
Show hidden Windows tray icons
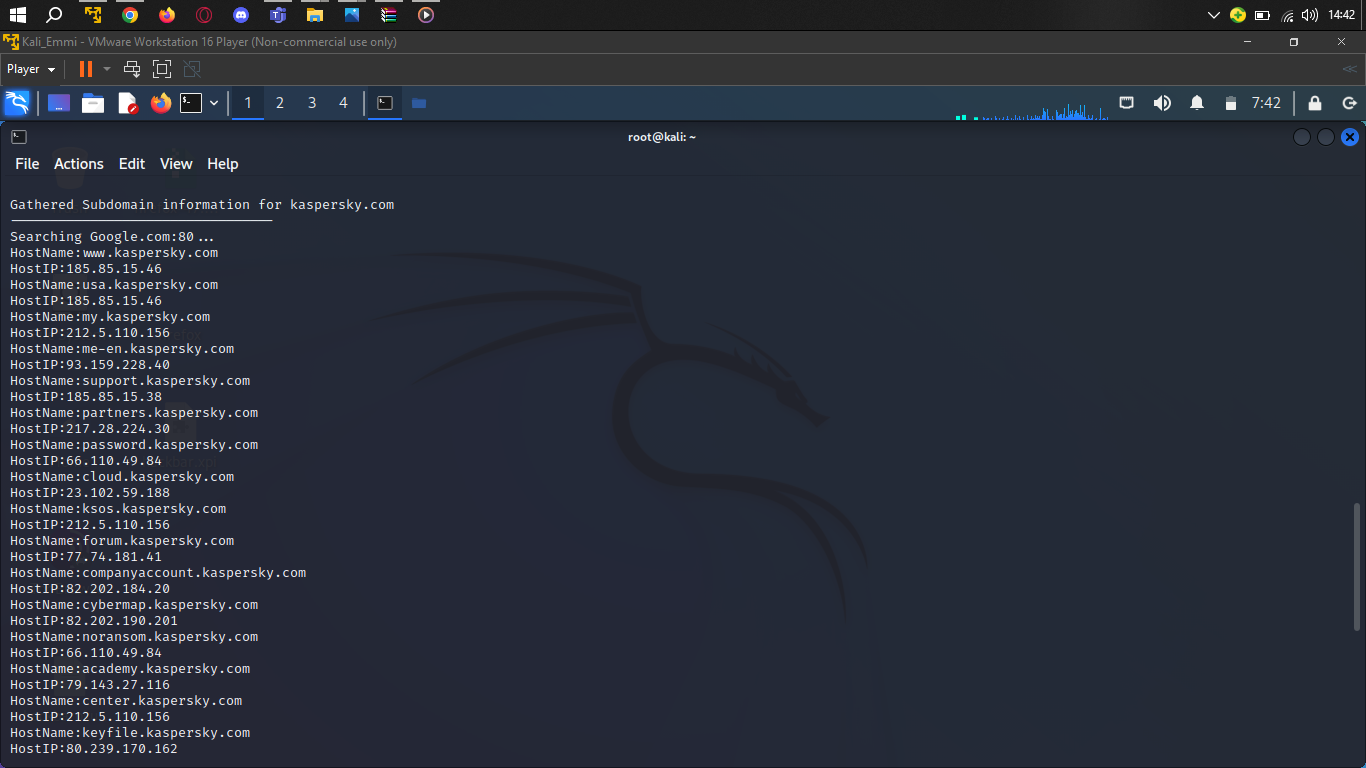coord(1214,15)
